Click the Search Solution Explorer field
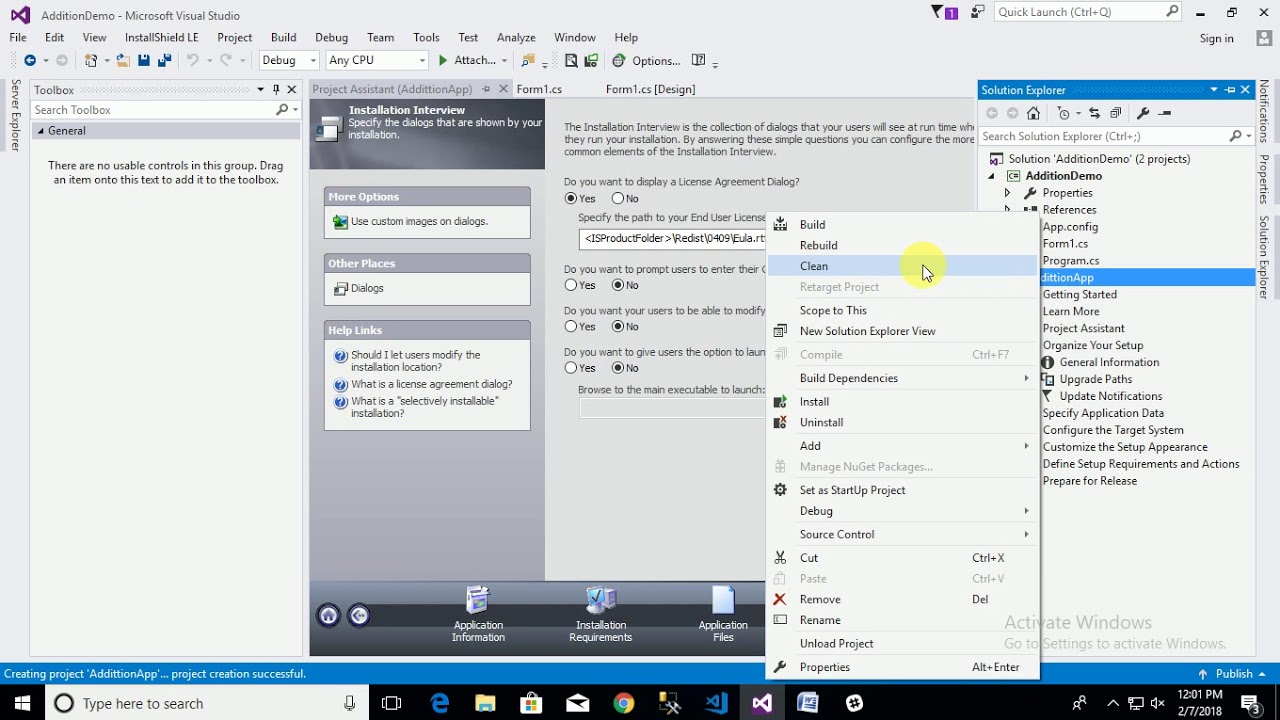Screen dimensions: 1280x720 pos(1103,136)
